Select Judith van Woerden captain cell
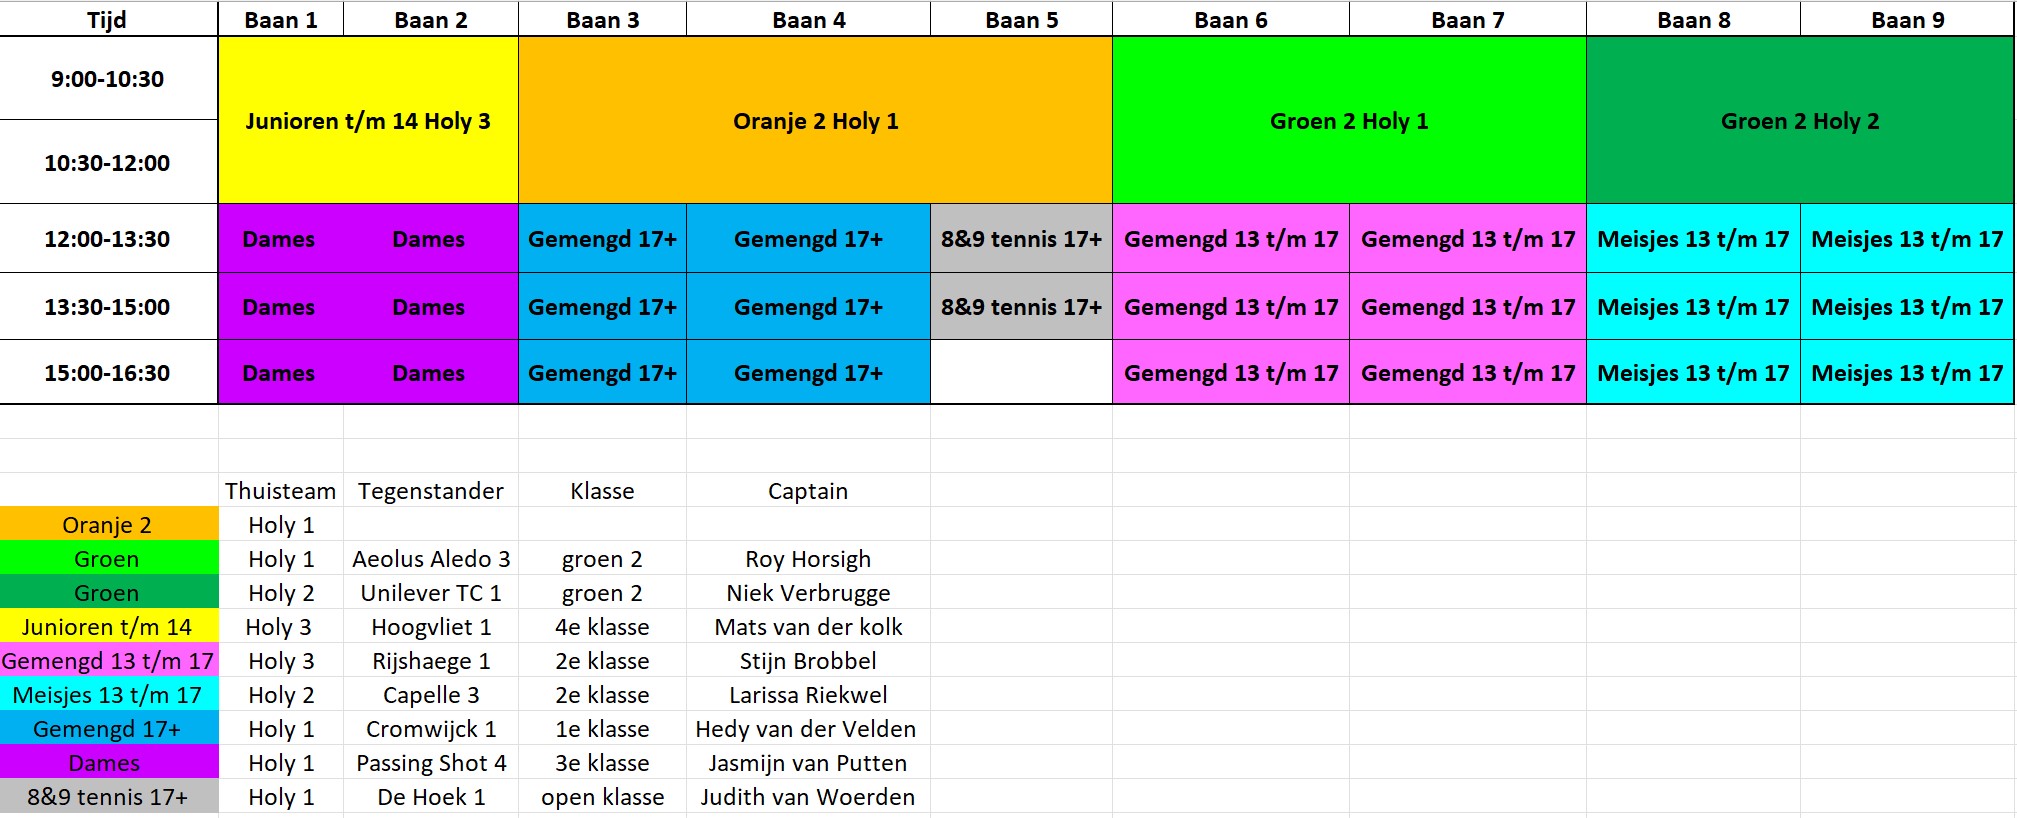 coord(808,797)
